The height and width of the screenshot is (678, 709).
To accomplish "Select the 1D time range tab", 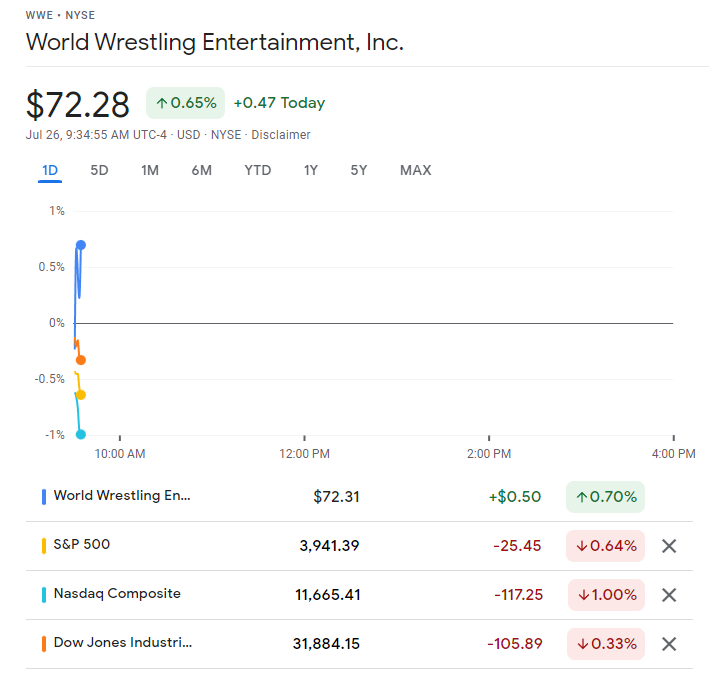I will [x=50, y=171].
